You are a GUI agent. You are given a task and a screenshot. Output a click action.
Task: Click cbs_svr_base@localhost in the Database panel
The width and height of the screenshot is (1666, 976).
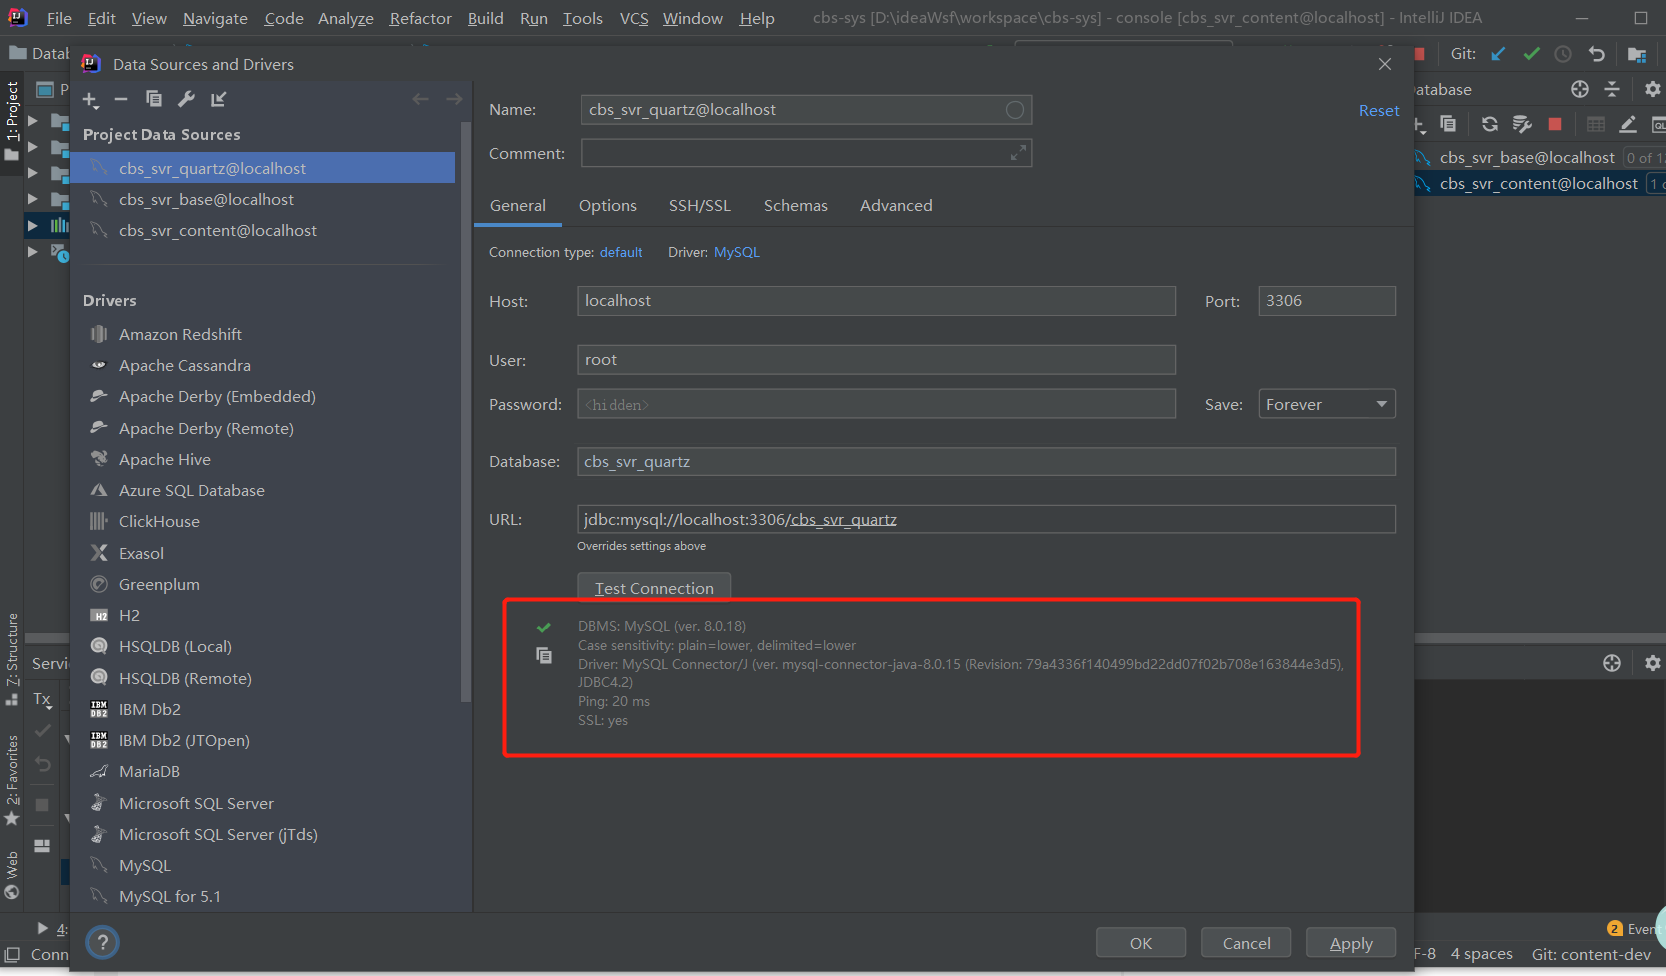(x=1527, y=157)
